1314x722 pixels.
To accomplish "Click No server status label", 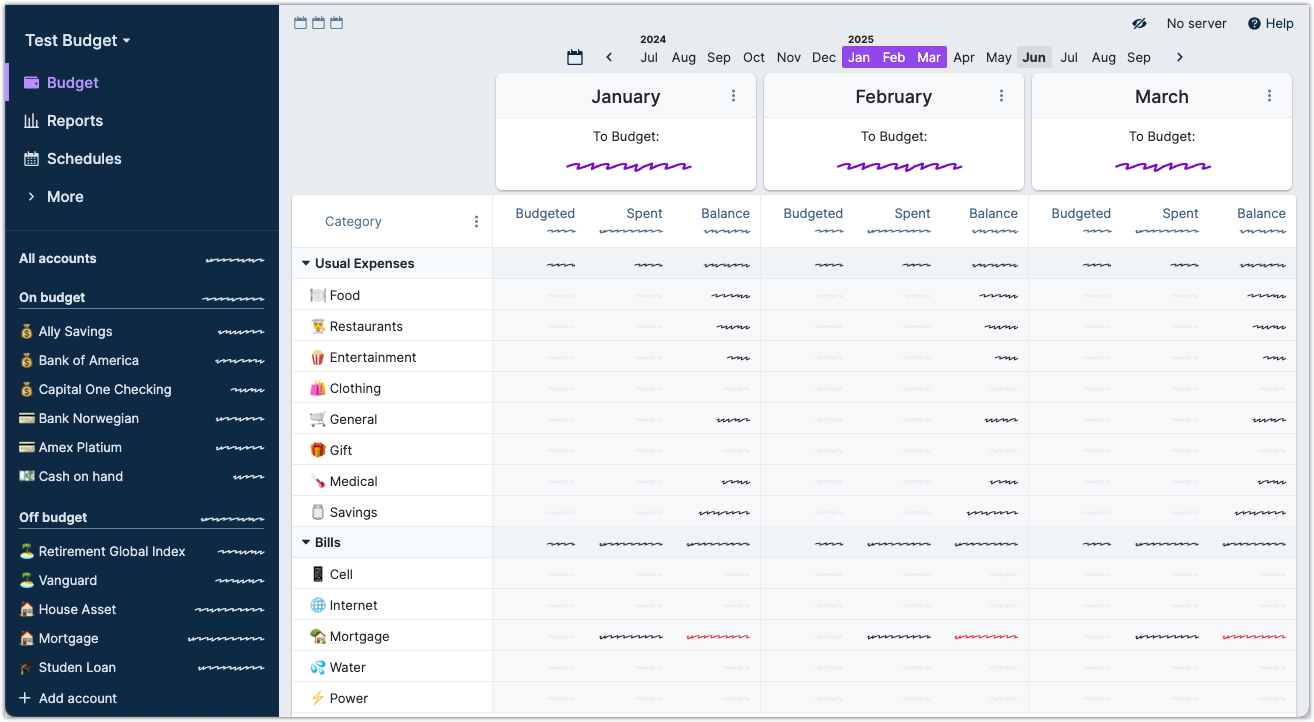I will (1196, 23).
